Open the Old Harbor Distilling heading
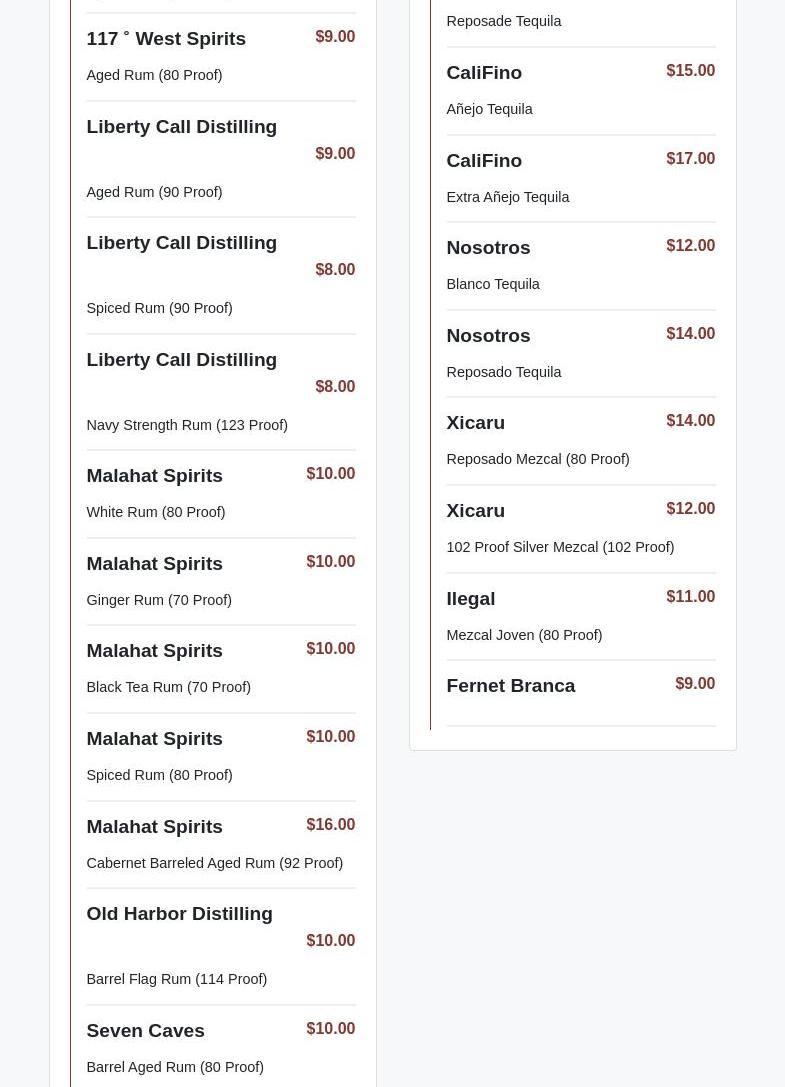Viewport: 785px width, 1087px height. [179, 914]
